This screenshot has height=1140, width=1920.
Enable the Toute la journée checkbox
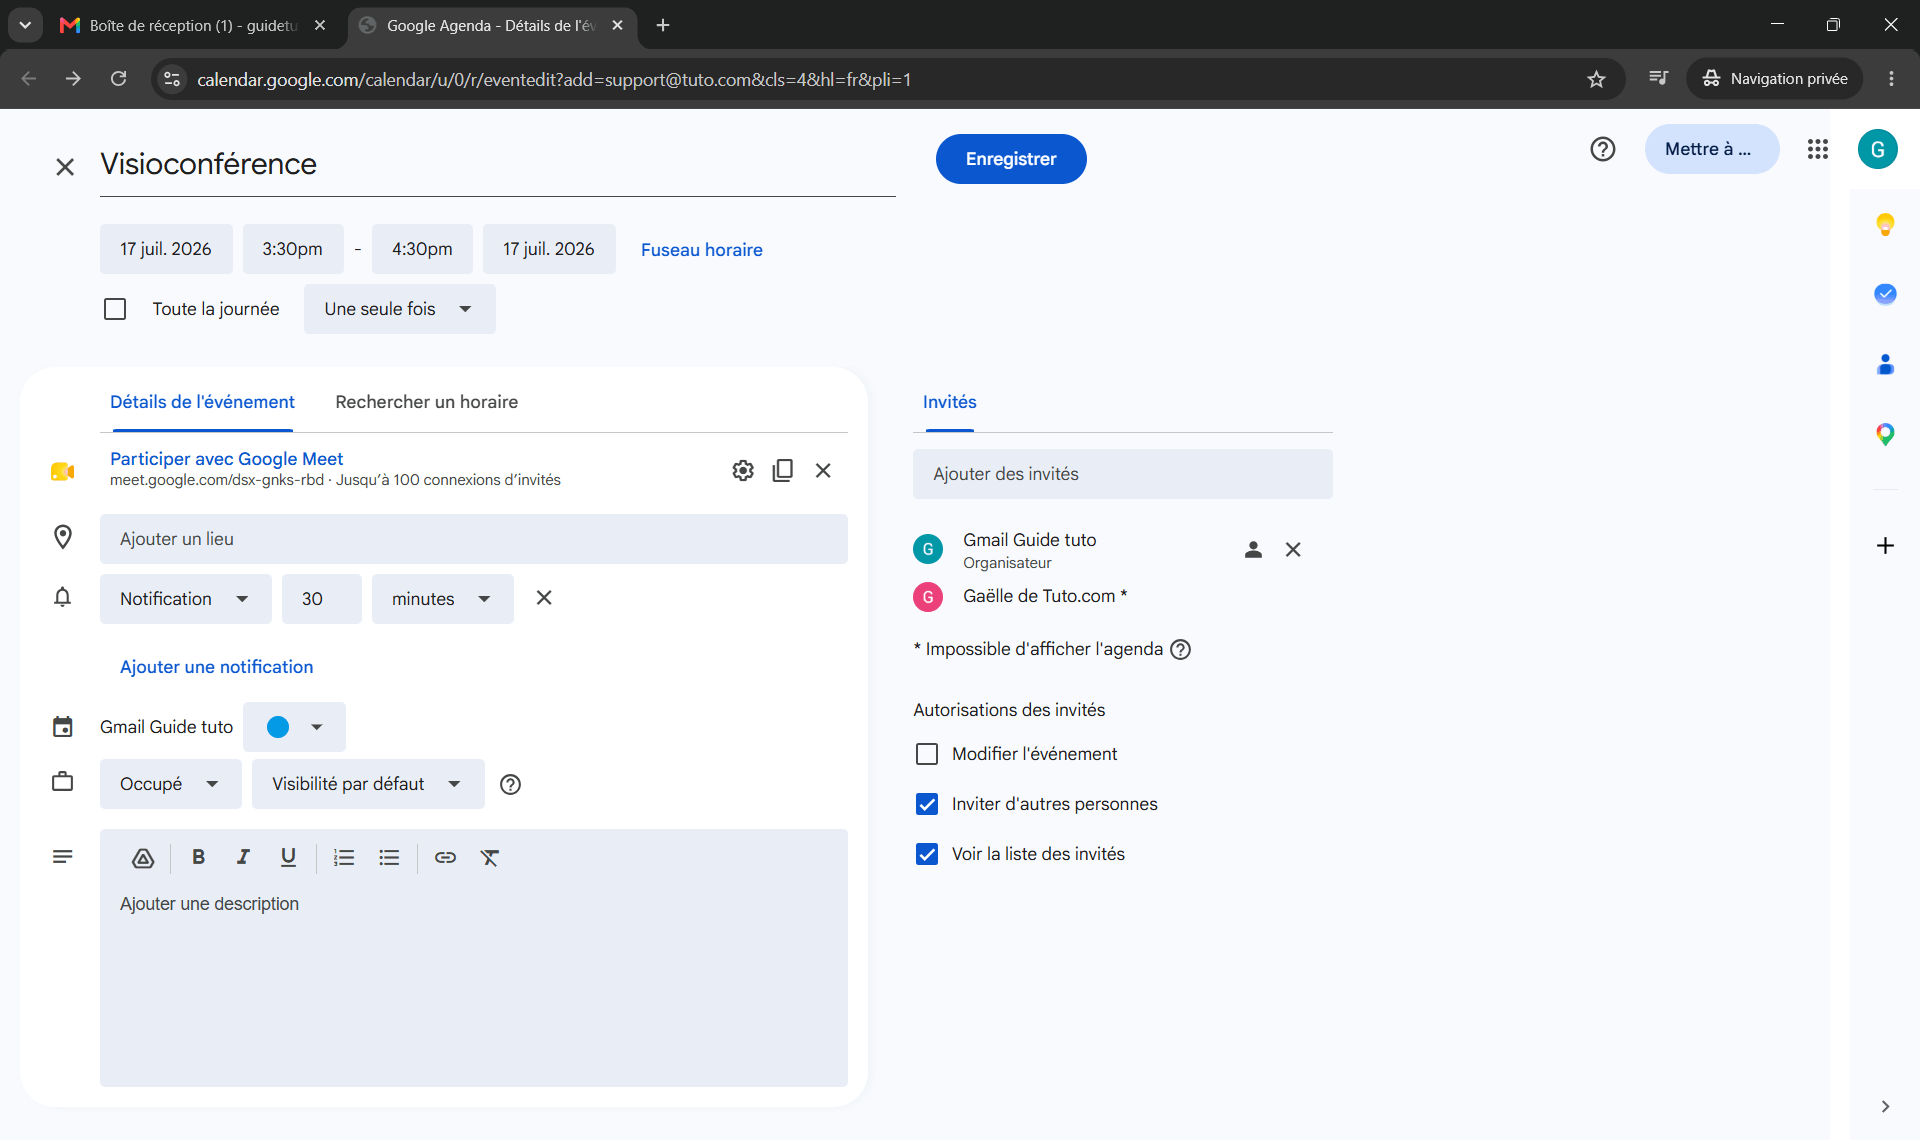(115, 309)
